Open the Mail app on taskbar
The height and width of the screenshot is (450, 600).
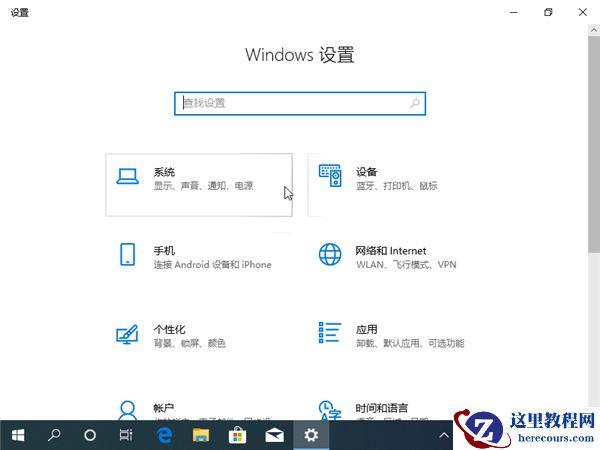(274, 435)
